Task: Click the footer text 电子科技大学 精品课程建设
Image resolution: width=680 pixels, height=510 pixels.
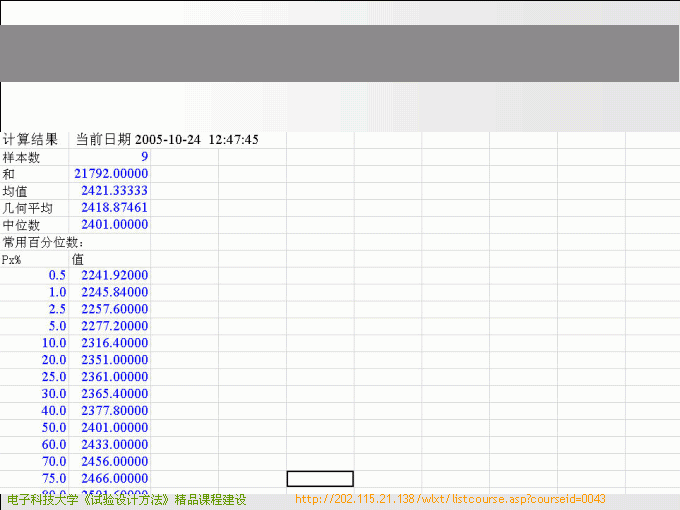Action: tap(126, 499)
